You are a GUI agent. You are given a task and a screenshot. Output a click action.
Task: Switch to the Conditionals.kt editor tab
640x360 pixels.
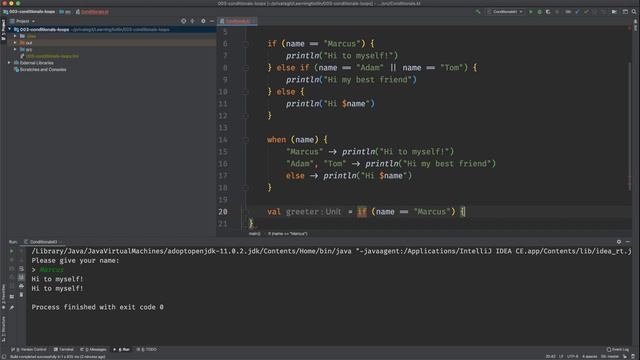237,21
